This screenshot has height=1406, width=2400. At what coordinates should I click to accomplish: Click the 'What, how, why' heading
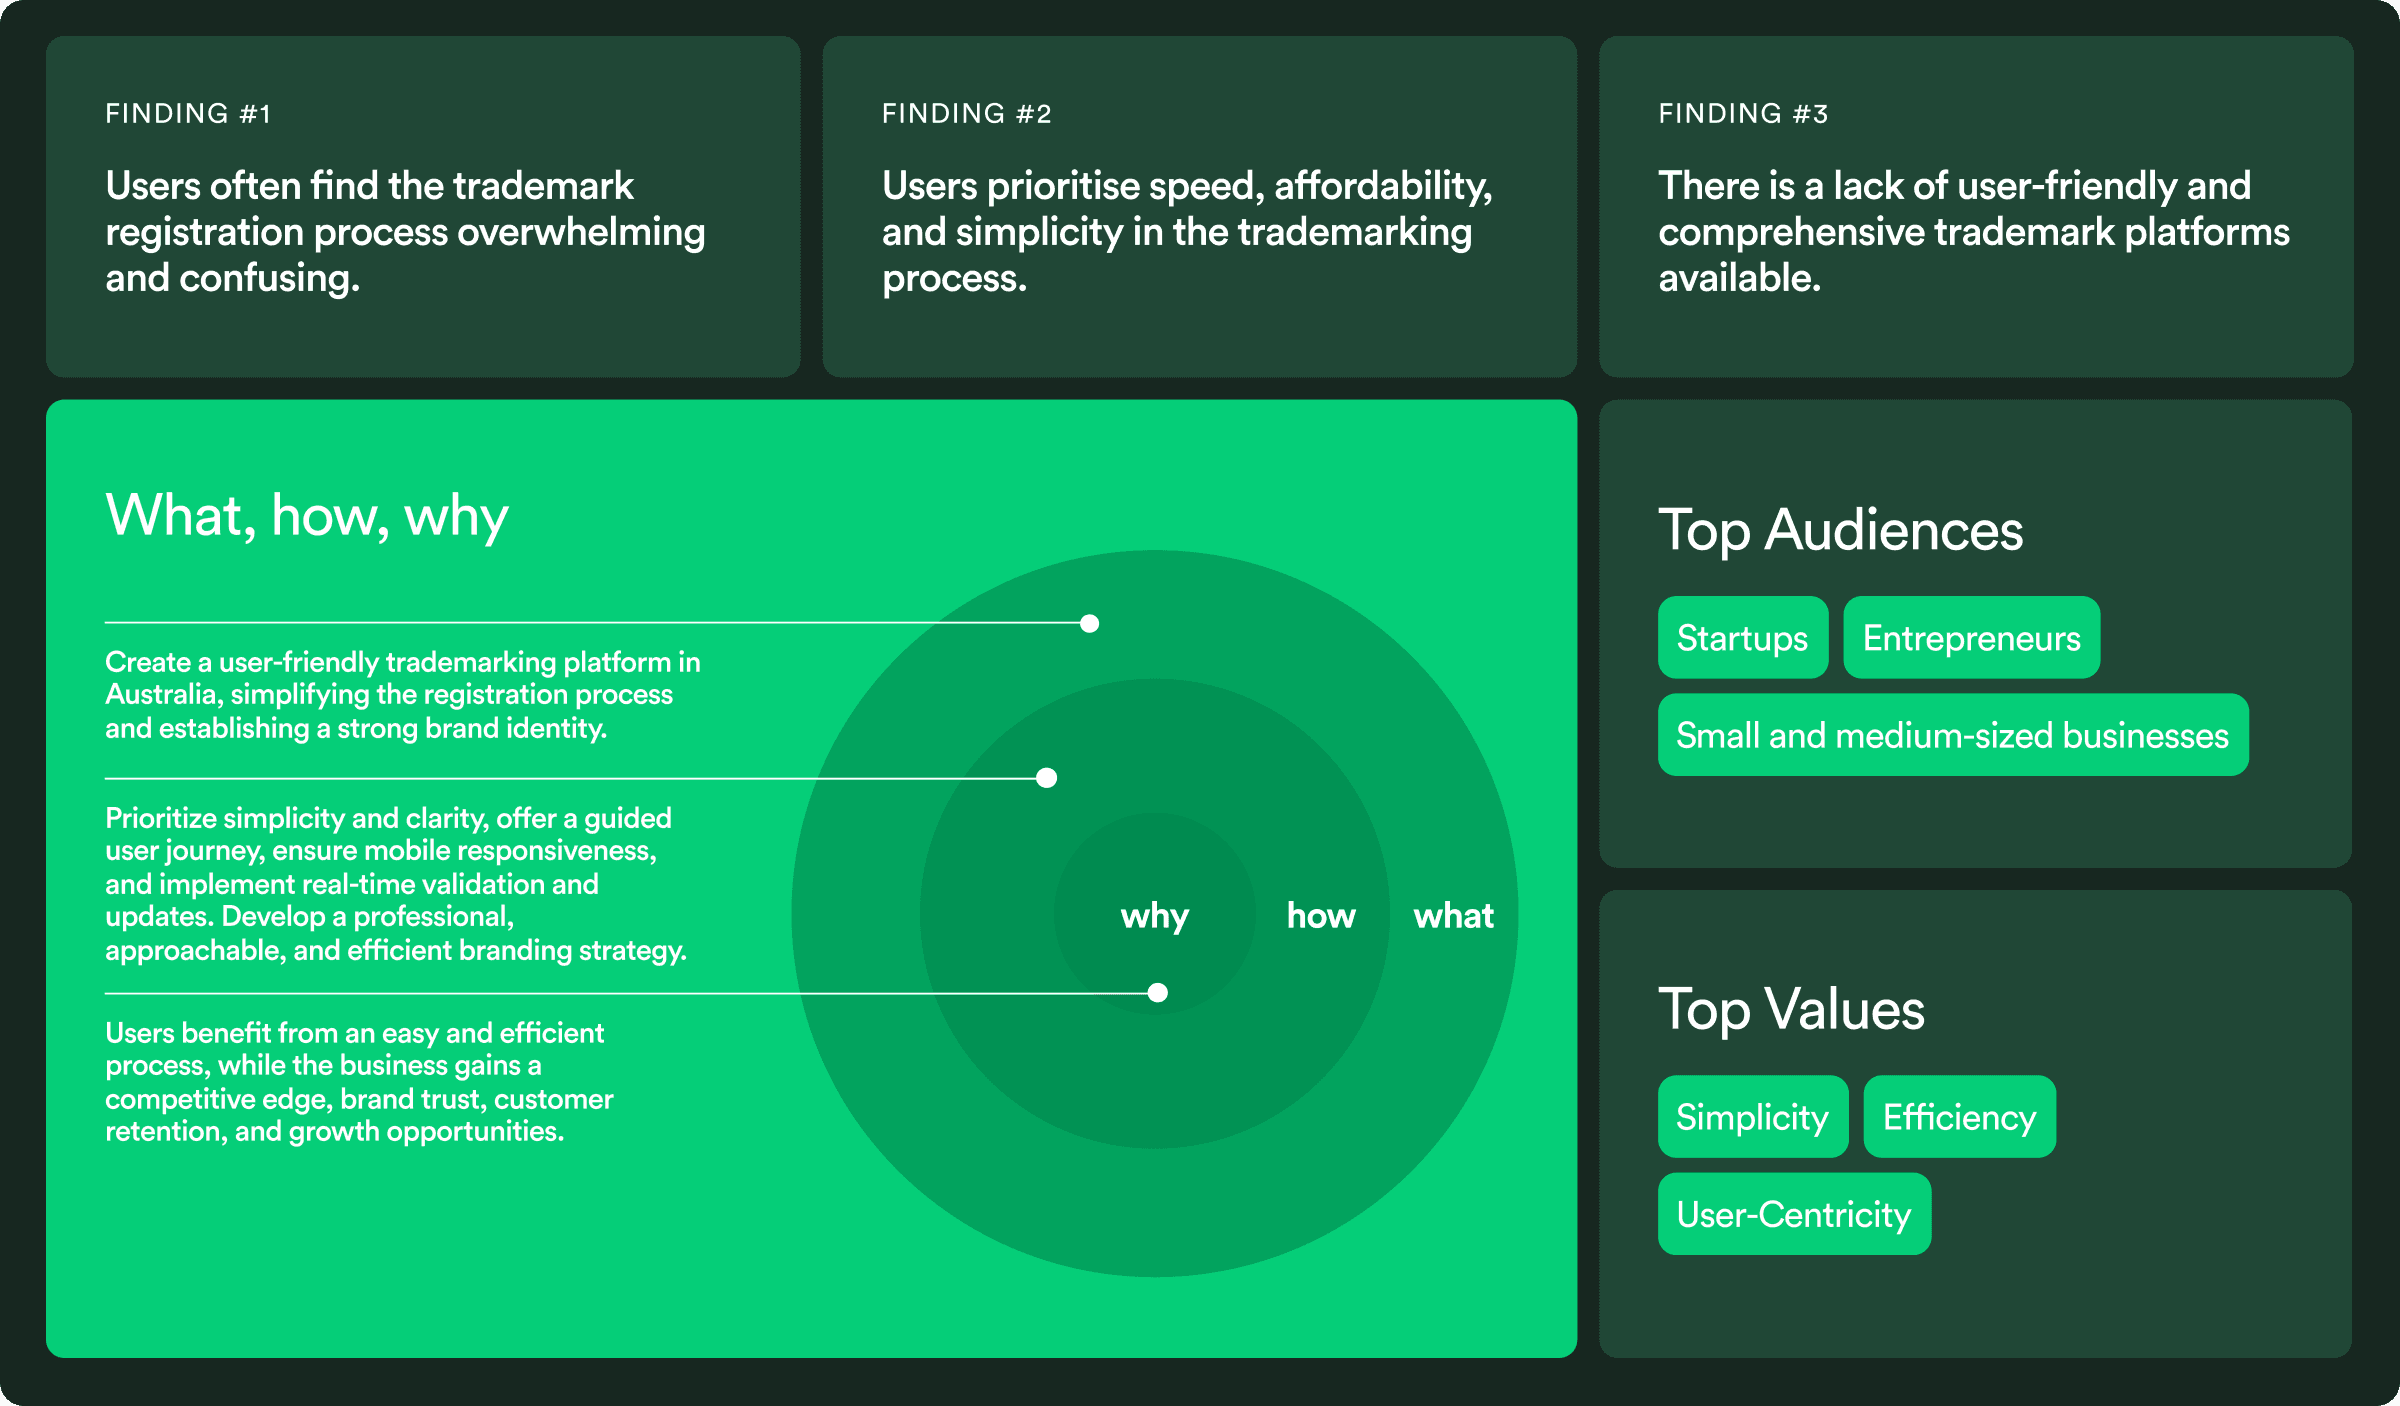coord(307,517)
